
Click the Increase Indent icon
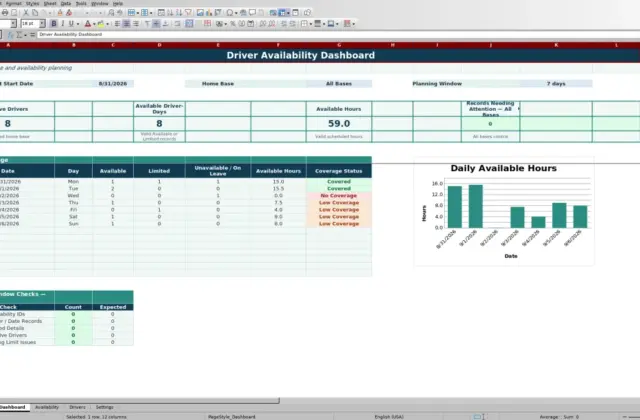[x=282, y=24]
